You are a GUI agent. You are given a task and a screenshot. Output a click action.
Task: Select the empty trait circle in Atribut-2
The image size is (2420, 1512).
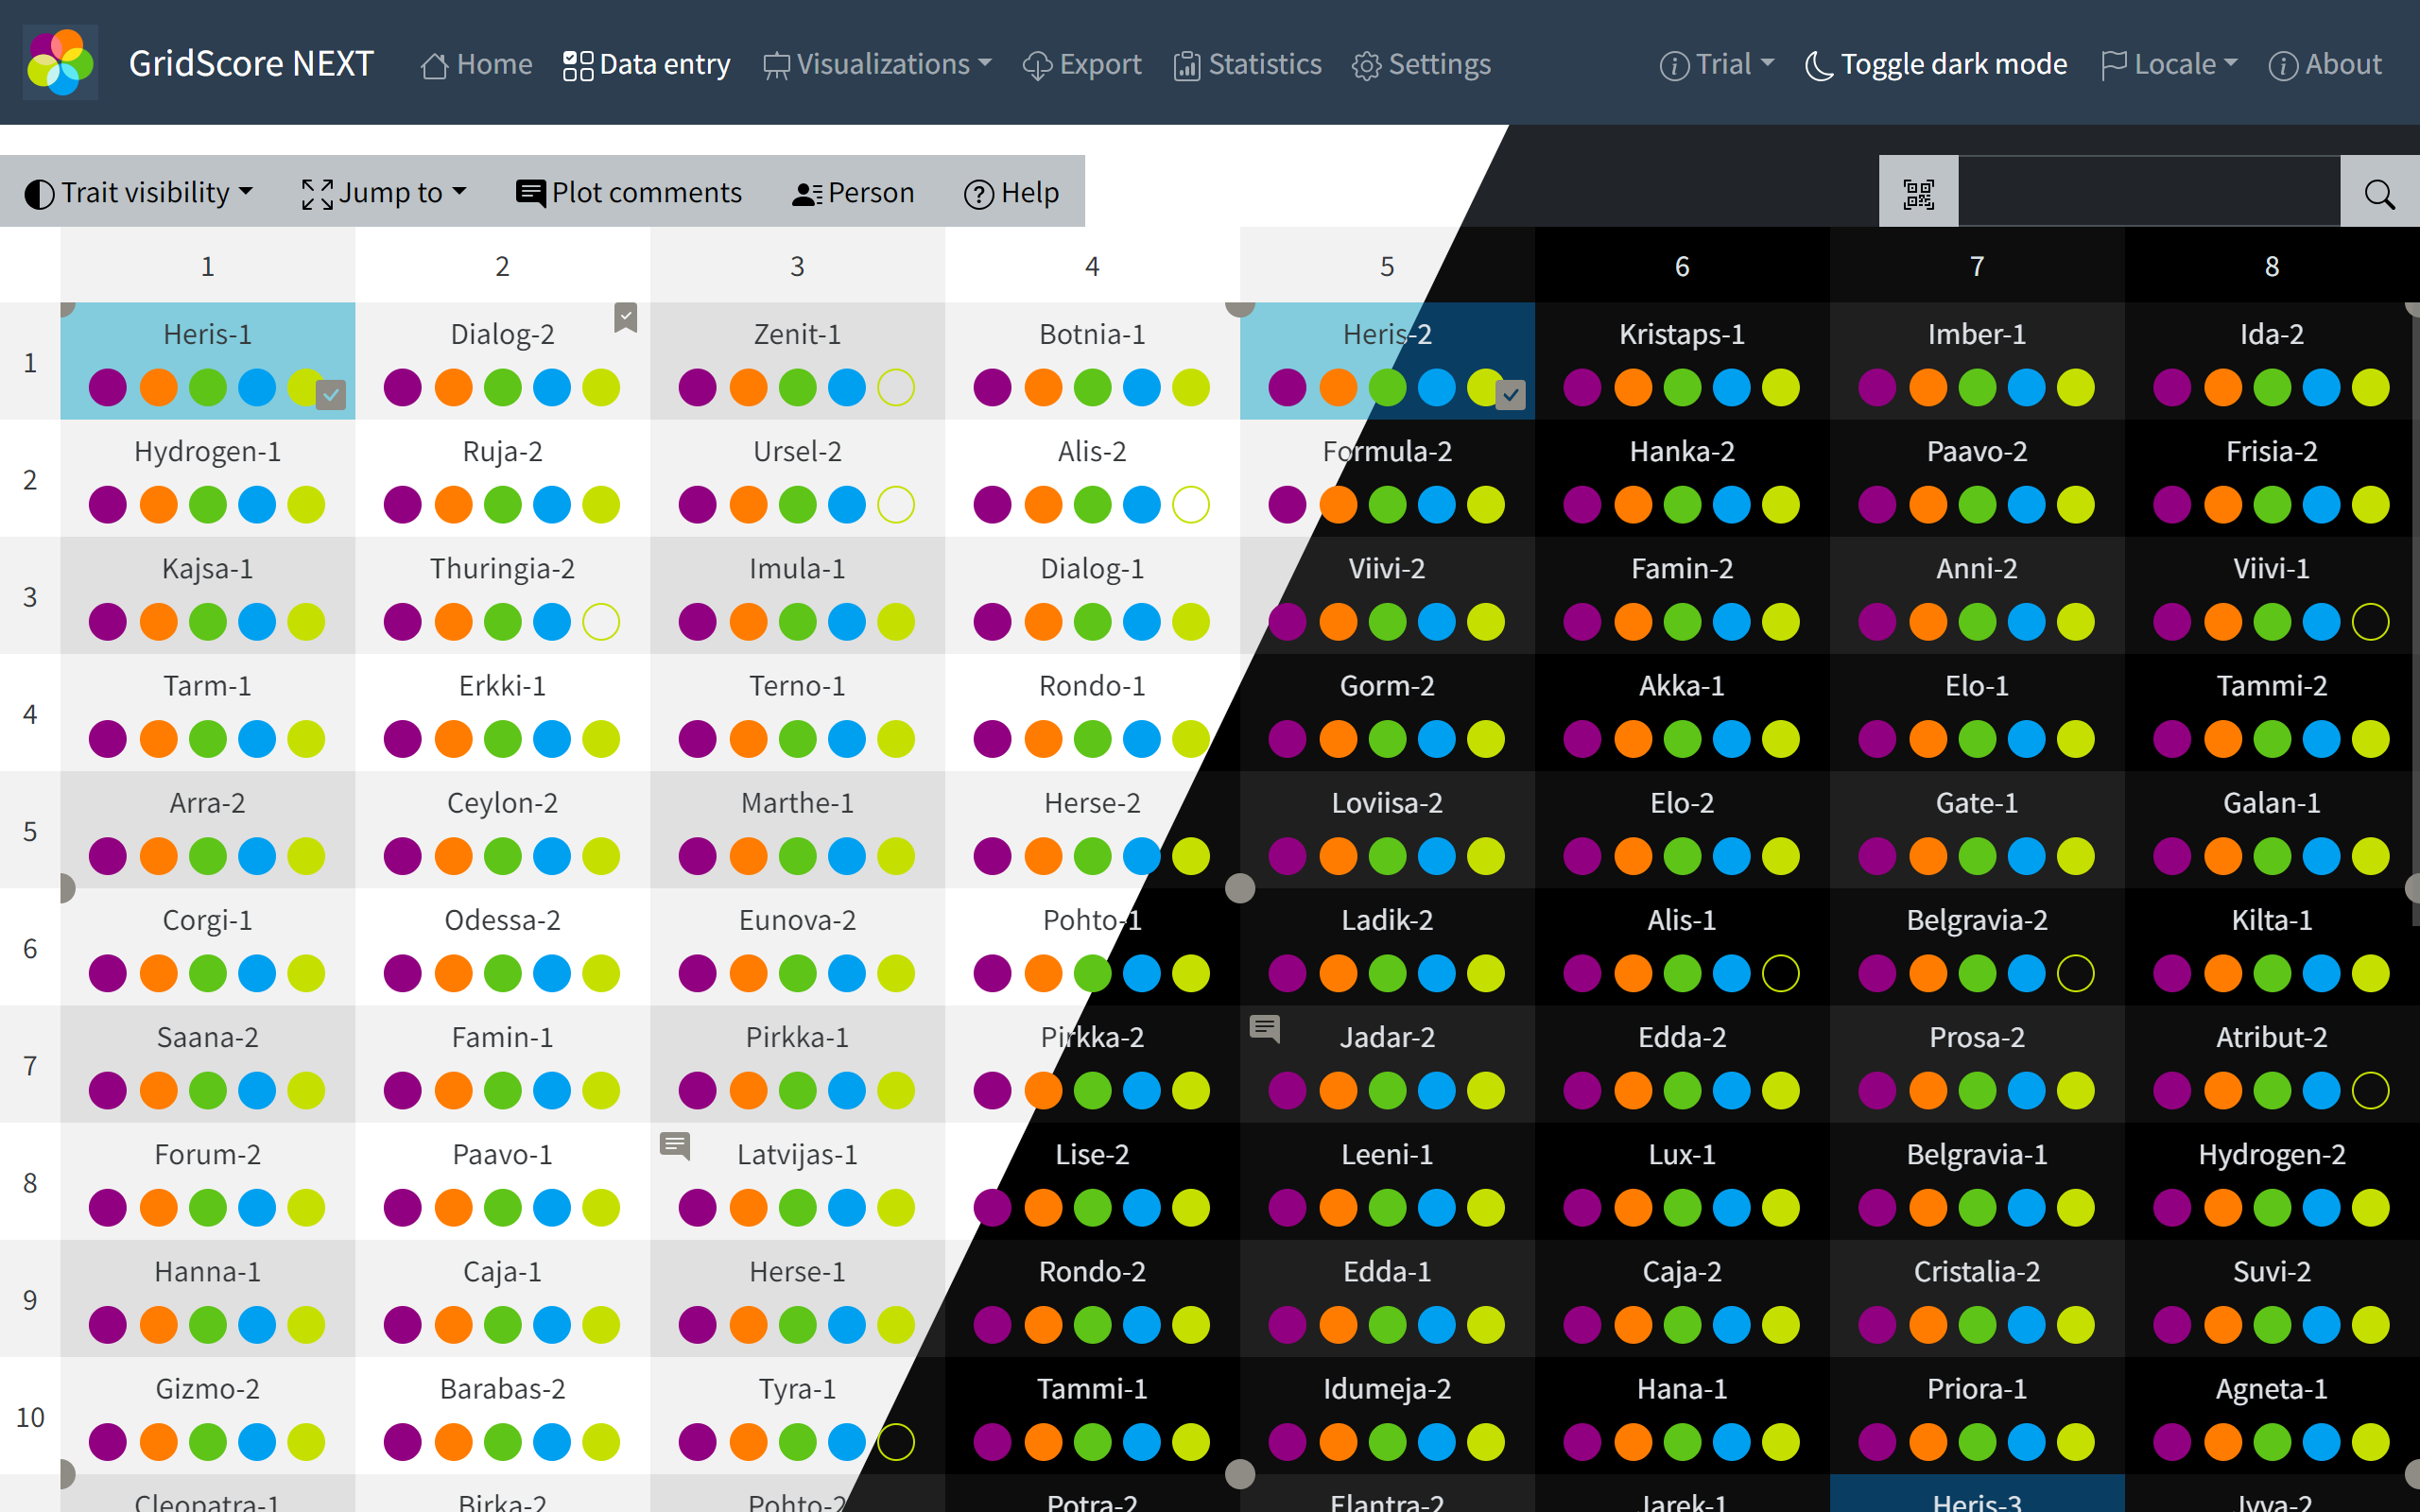coord(2371,1090)
